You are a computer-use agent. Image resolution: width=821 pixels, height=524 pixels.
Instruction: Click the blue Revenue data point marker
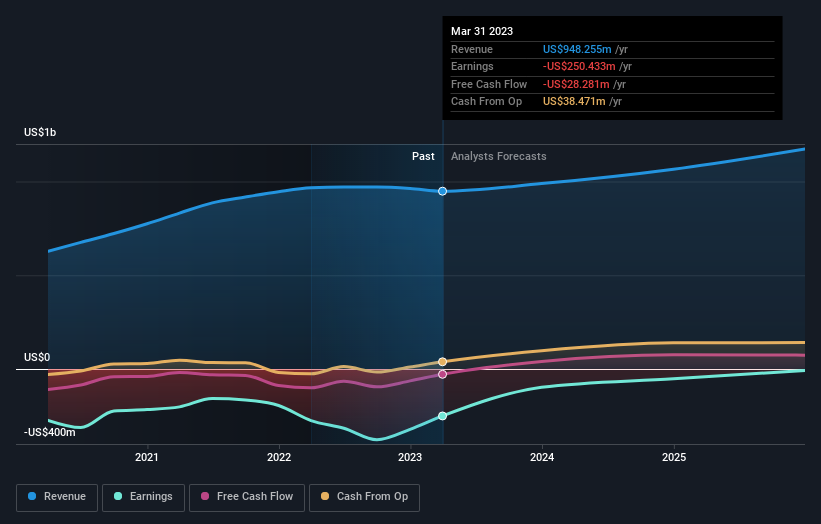tap(442, 191)
